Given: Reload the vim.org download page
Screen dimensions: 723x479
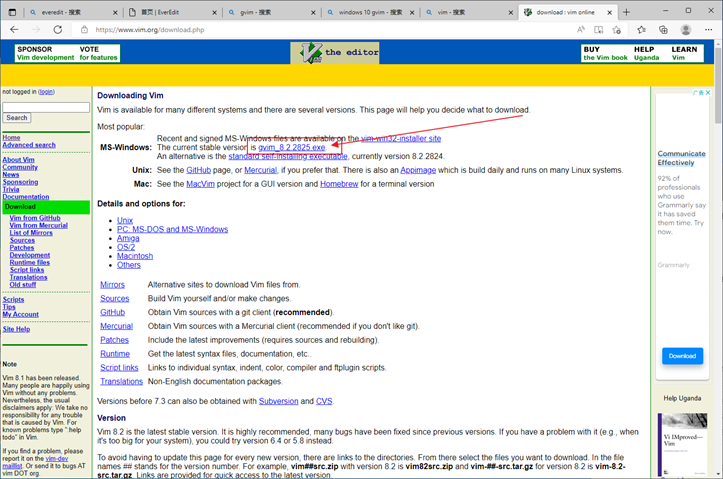Looking at the screenshot, I should (x=58, y=30).
